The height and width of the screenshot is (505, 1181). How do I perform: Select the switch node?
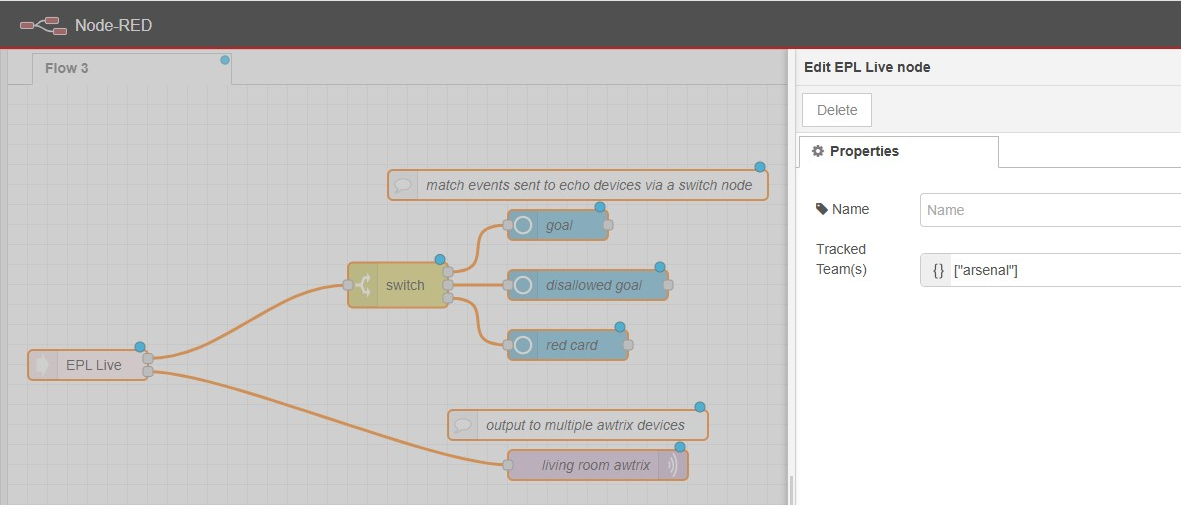click(398, 285)
